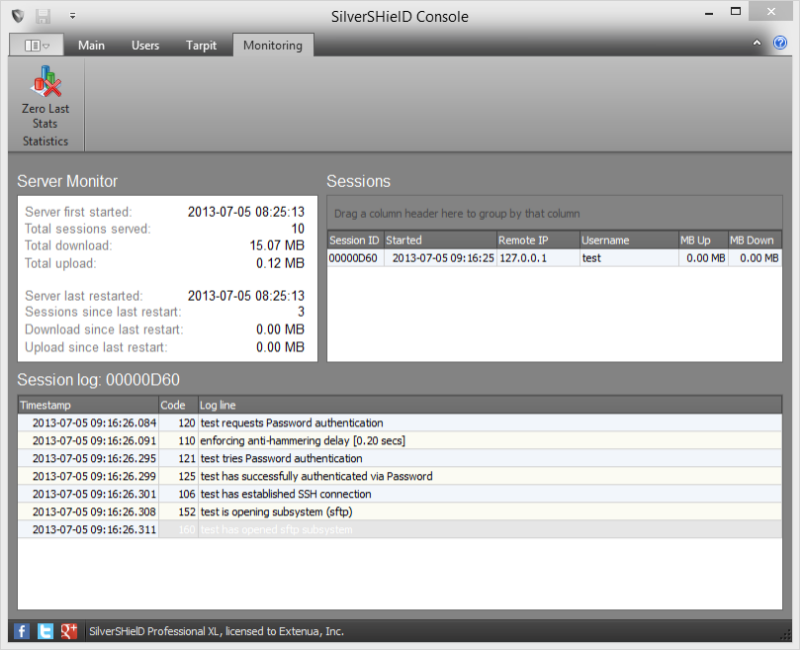Open the application menu dropdown button
This screenshot has width=800, height=650.
pyautogui.click(x=37, y=45)
